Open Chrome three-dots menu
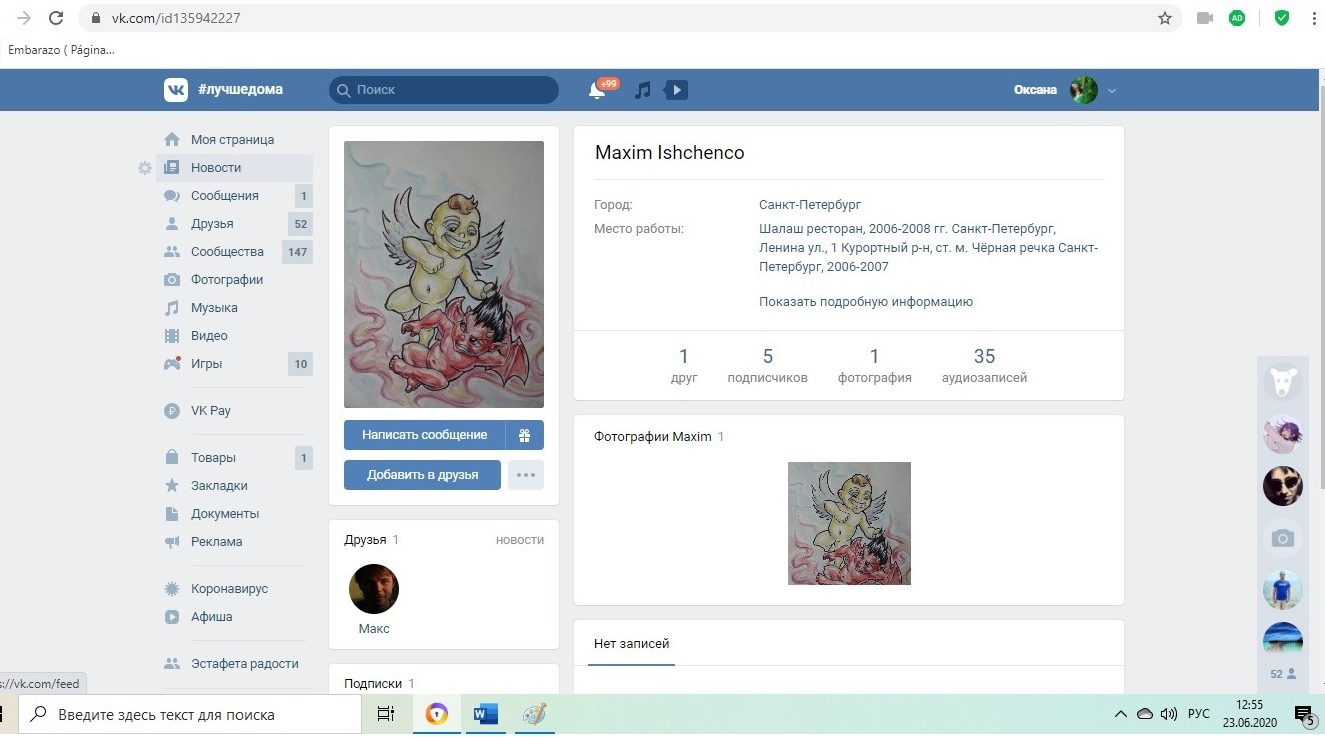 (x=1313, y=18)
